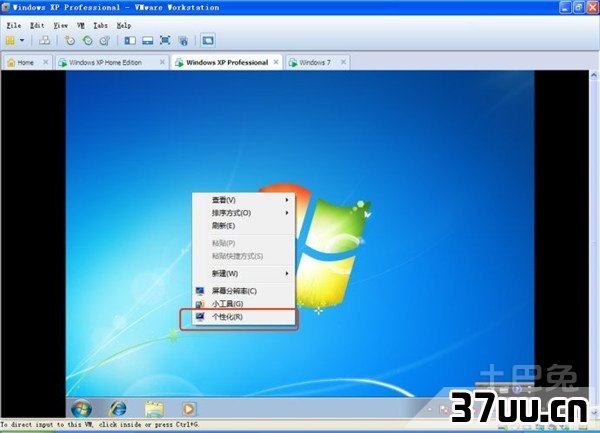Click the Windows 7 Start orb
The image size is (600, 433).
pyautogui.click(x=81, y=409)
